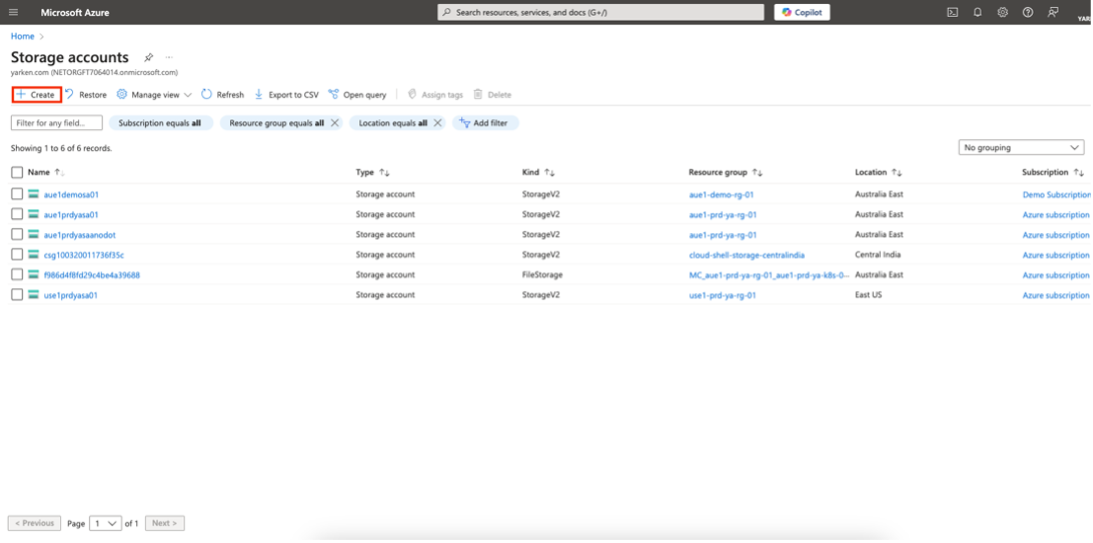Select checkbox for aue1prdyasaanodot
1093x543 pixels.
(17, 235)
